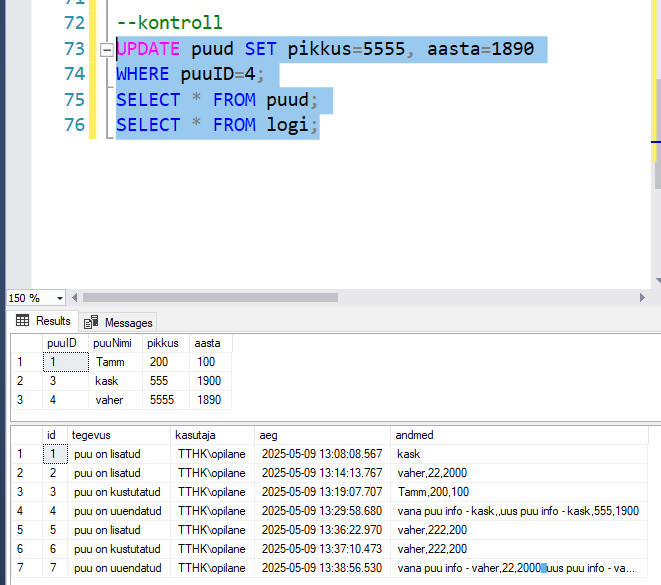
Task: Select the aasta column header
Action: point(207,343)
